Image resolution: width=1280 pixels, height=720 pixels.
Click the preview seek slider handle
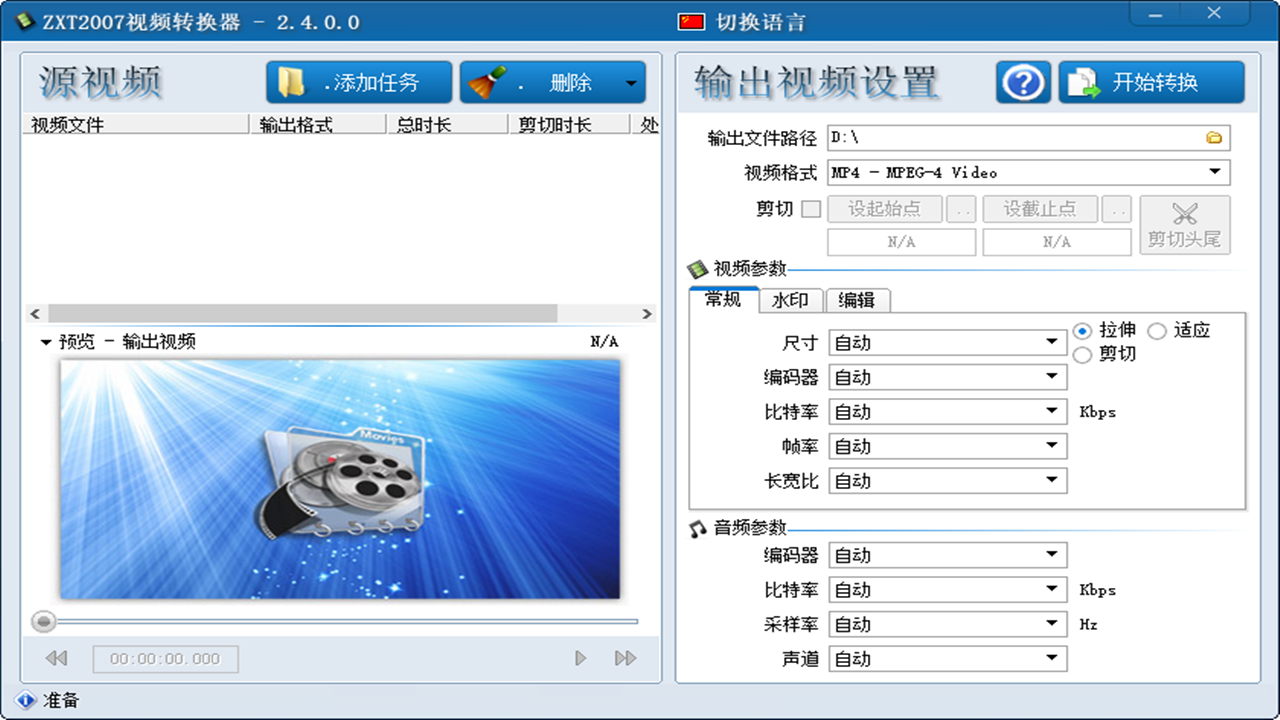(x=44, y=622)
